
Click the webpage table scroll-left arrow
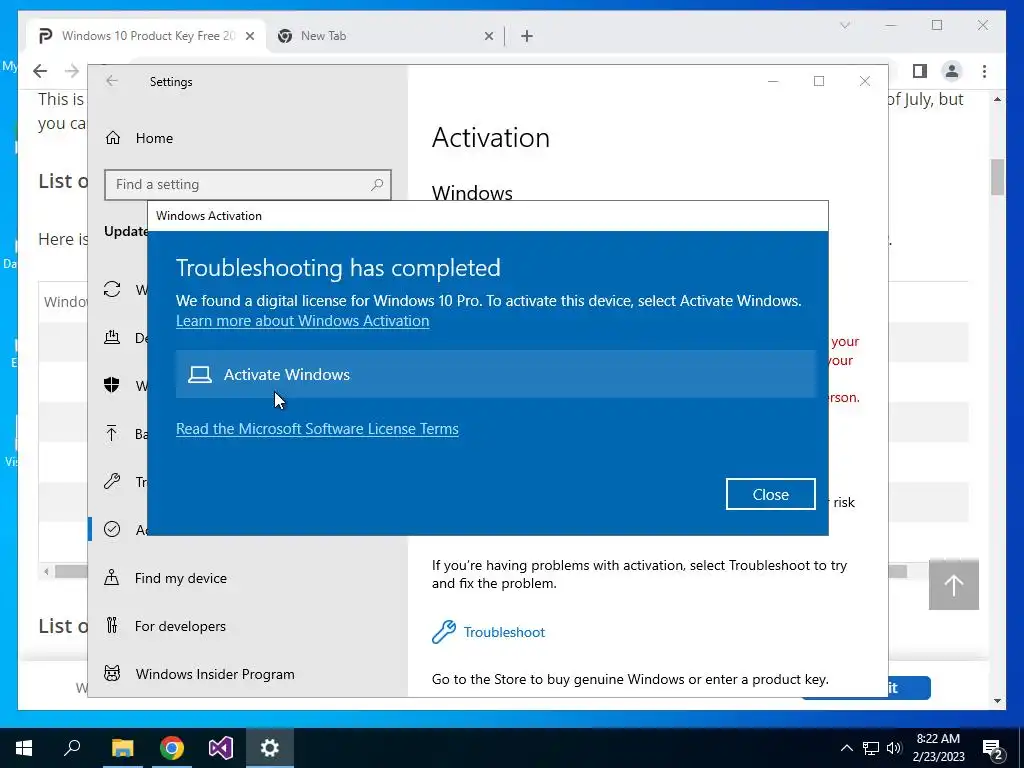[x=46, y=571]
